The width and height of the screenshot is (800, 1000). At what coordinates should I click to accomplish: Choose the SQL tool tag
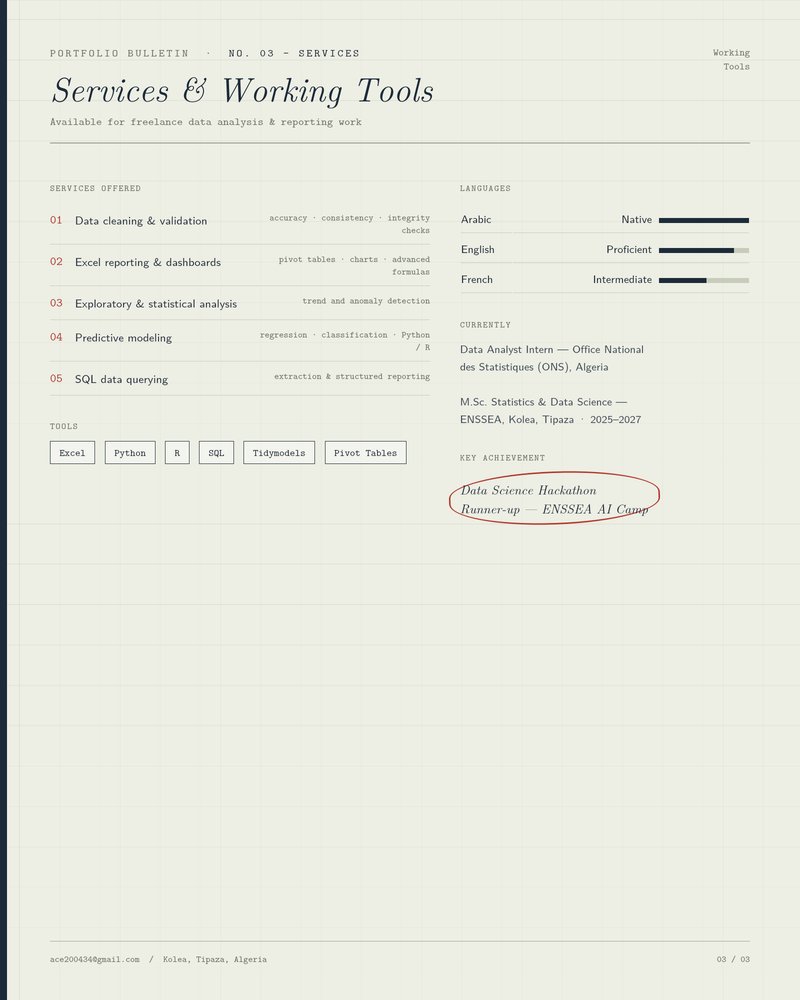click(x=216, y=453)
